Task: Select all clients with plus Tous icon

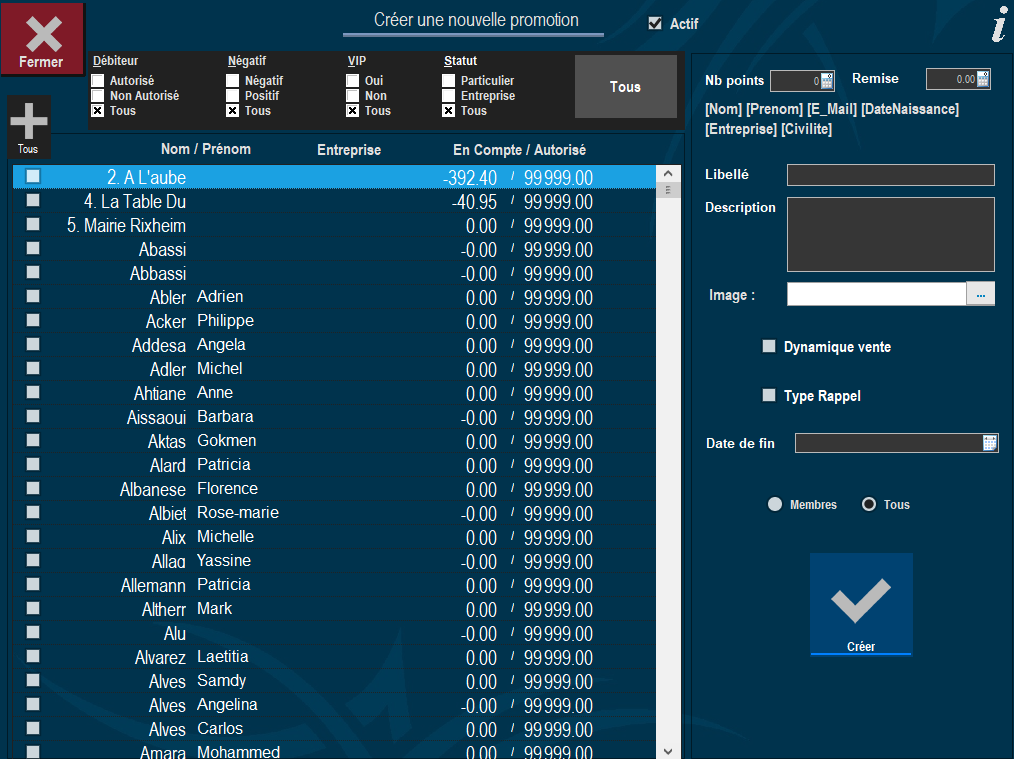Action: [28, 127]
